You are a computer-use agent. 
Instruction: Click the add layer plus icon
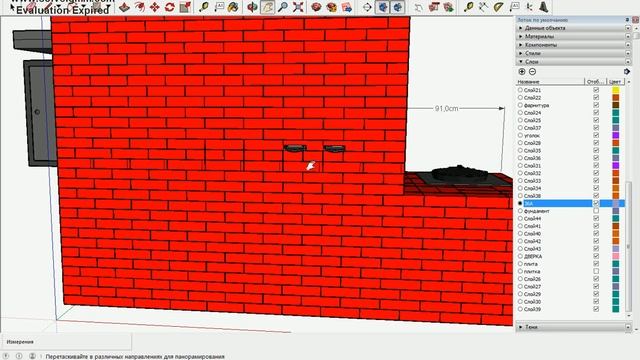(x=522, y=71)
